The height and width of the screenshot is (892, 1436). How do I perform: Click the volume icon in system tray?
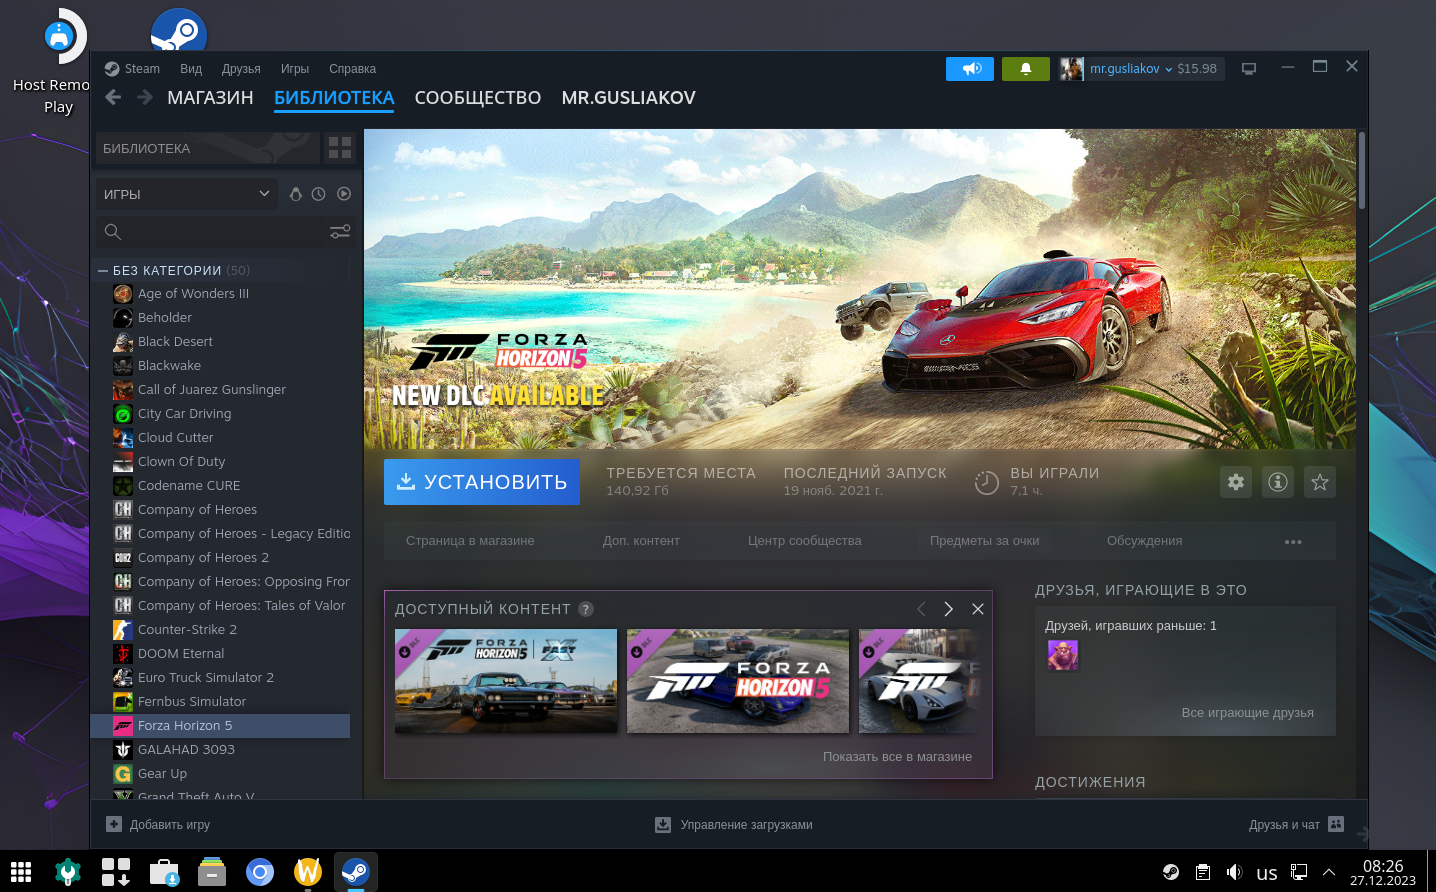[x=1235, y=872]
